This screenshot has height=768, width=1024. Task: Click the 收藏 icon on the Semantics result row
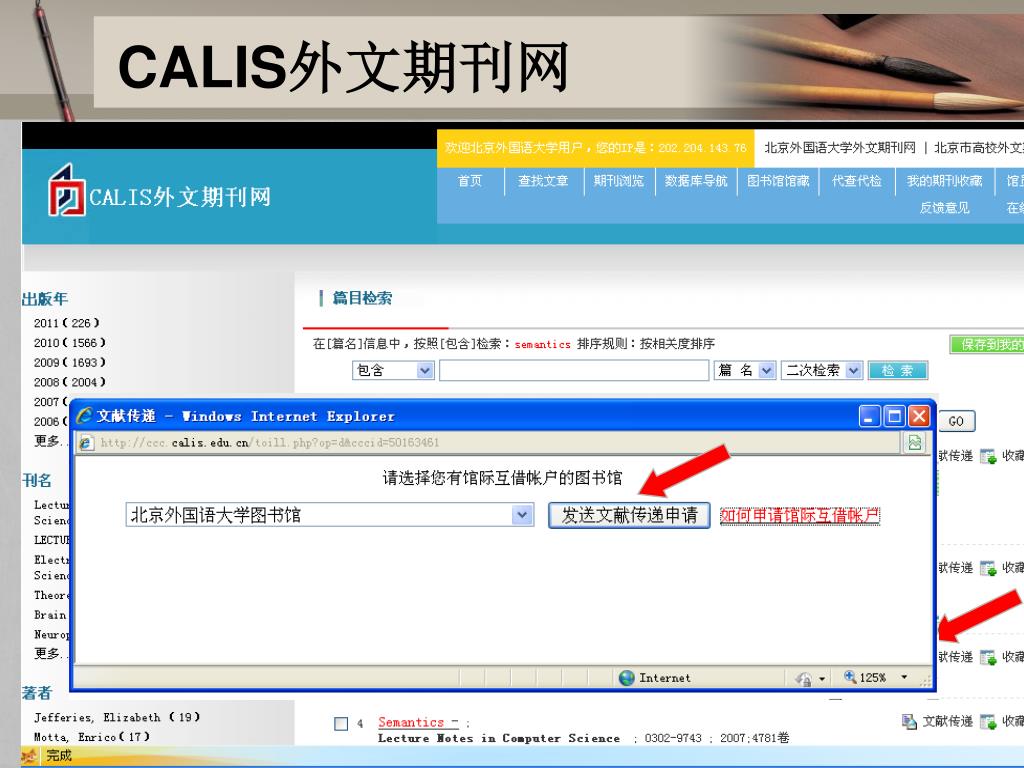pyautogui.click(x=988, y=722)
